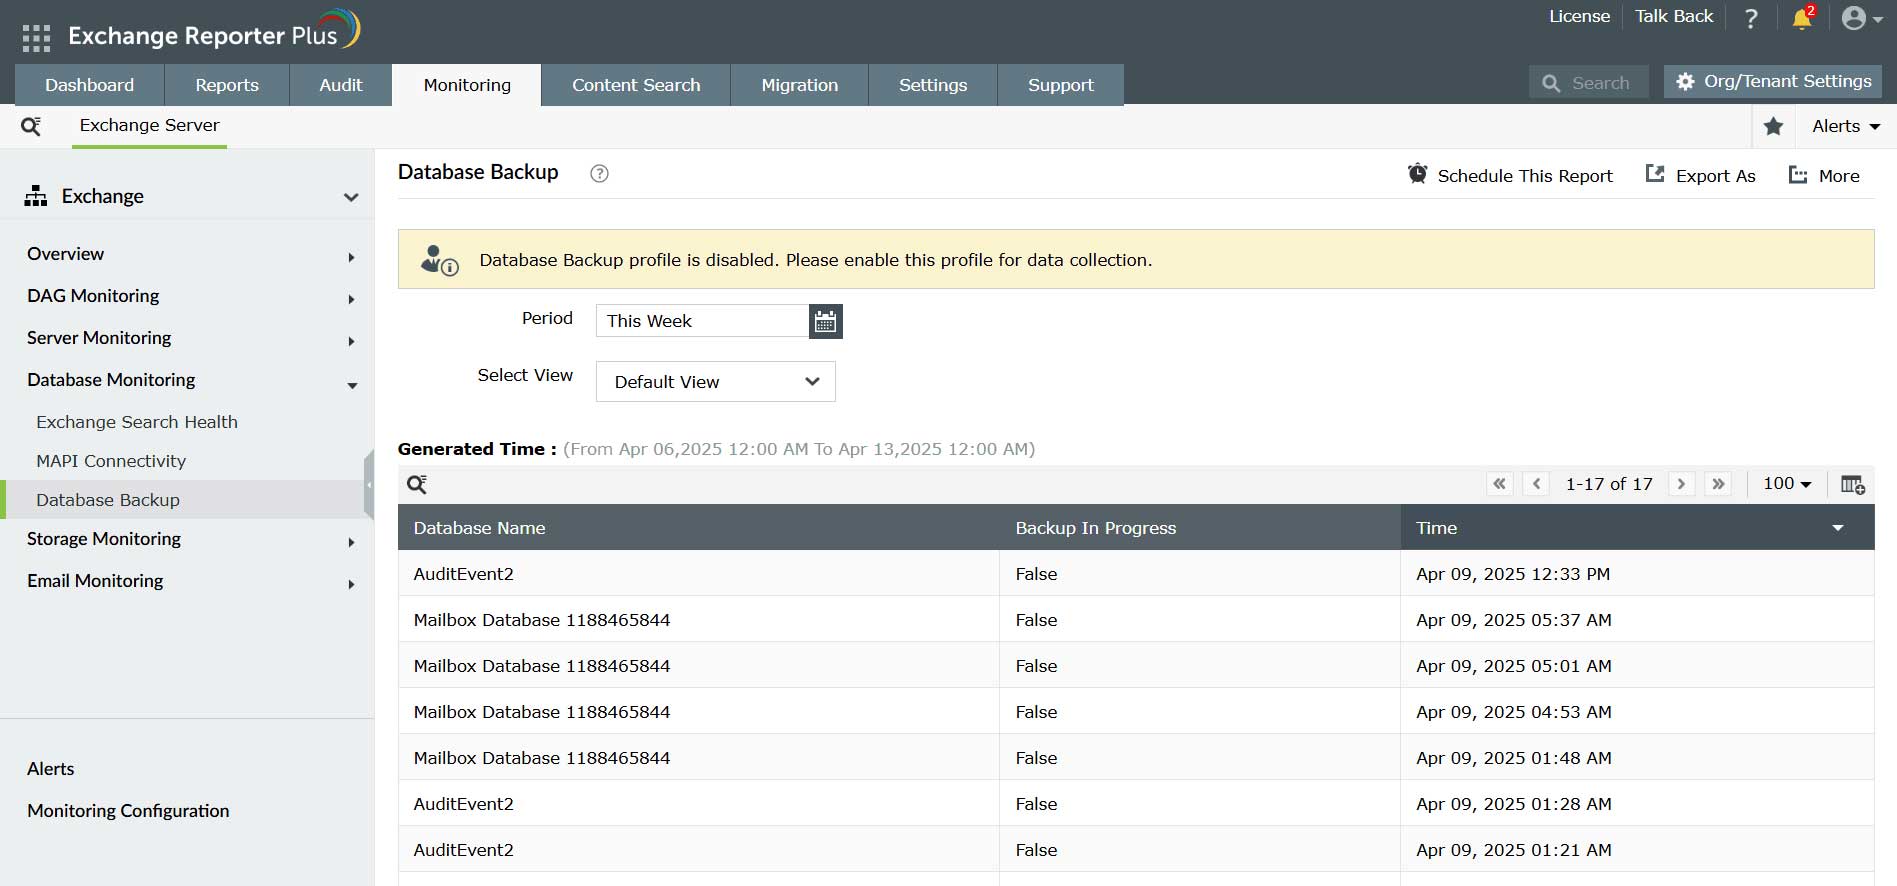Click the Exchange Reporter Plus logo
The width and height of the screenshot is (1897, 886).
coord(213,32)
